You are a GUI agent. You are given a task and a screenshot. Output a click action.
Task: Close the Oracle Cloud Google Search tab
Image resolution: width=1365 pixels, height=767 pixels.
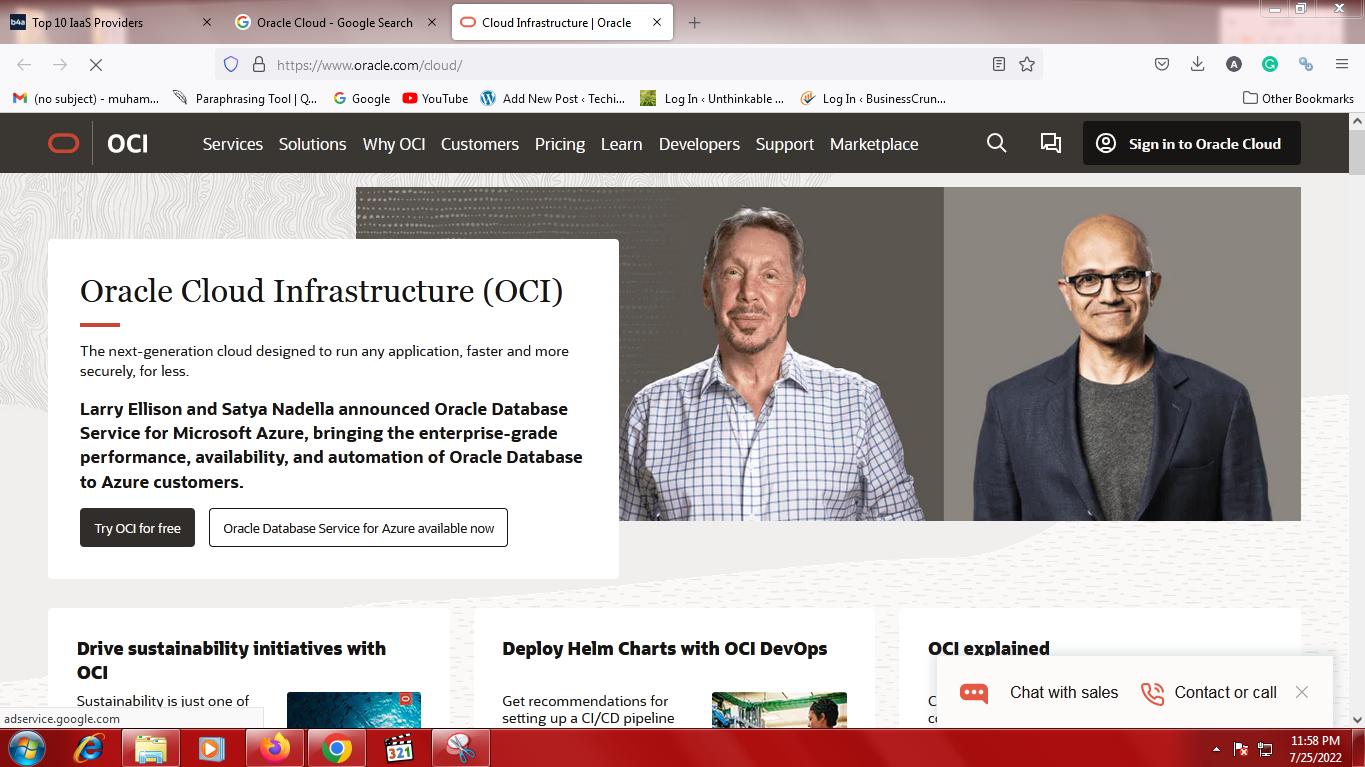click(x=432, y=22)
